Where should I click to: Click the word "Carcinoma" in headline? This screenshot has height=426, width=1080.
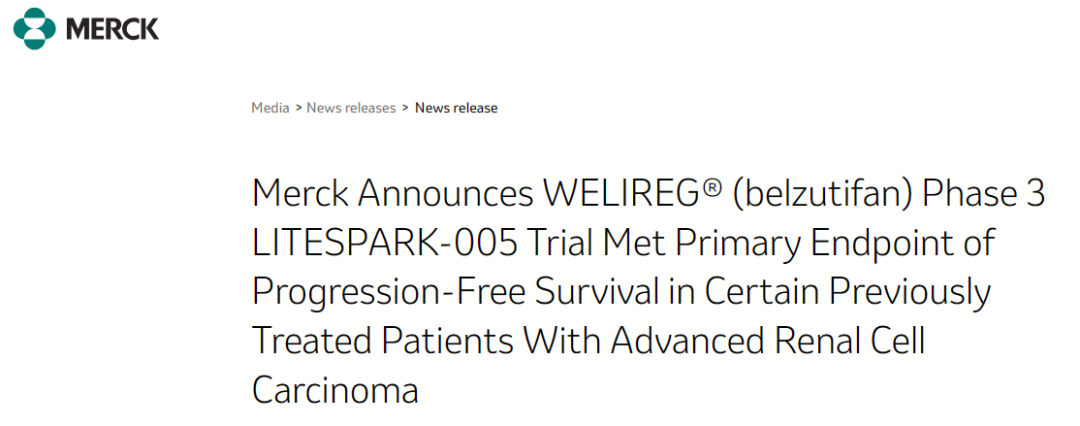click(x=335, y=390)
